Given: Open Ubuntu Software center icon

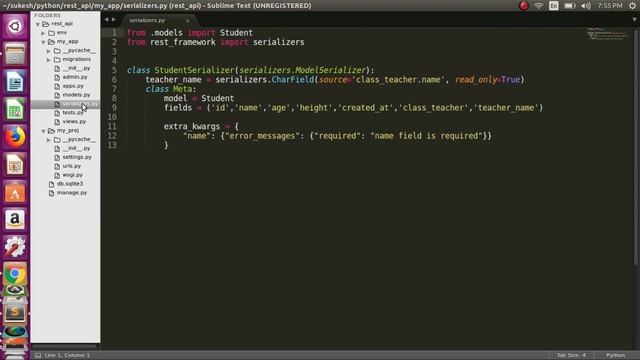Looking at the screenshot, I should tap(15, 192).
